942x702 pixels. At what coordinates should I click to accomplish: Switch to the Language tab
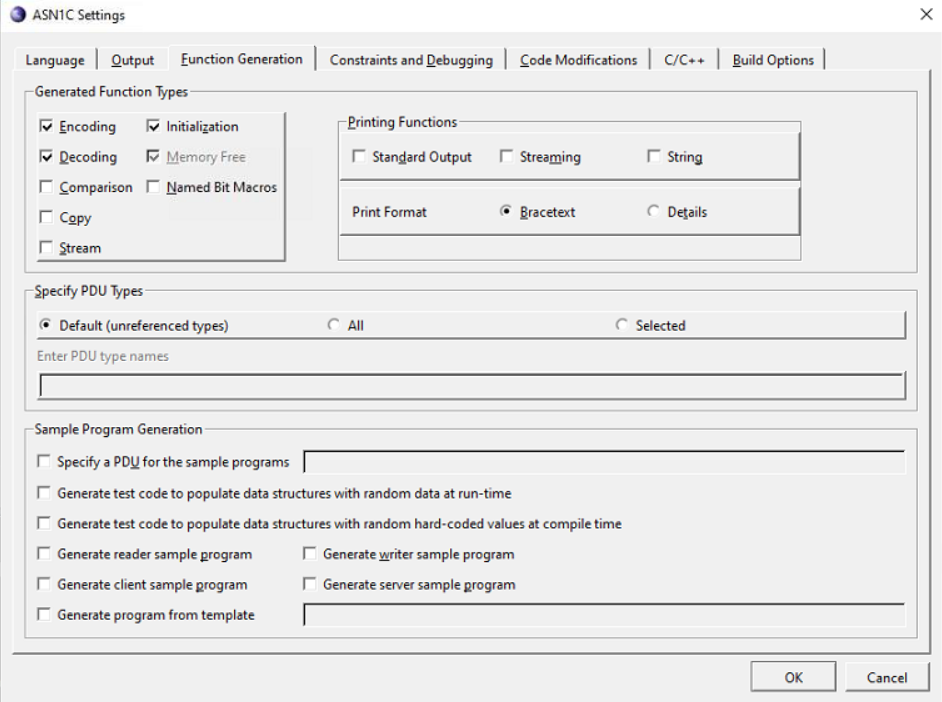point(55,60)
